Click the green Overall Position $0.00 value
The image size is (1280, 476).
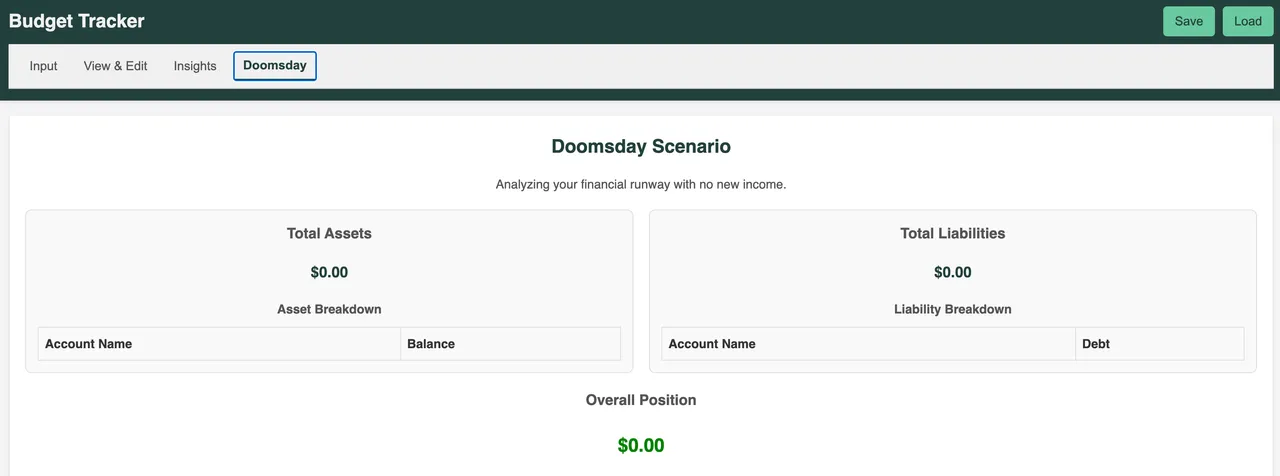click(641, 445)
